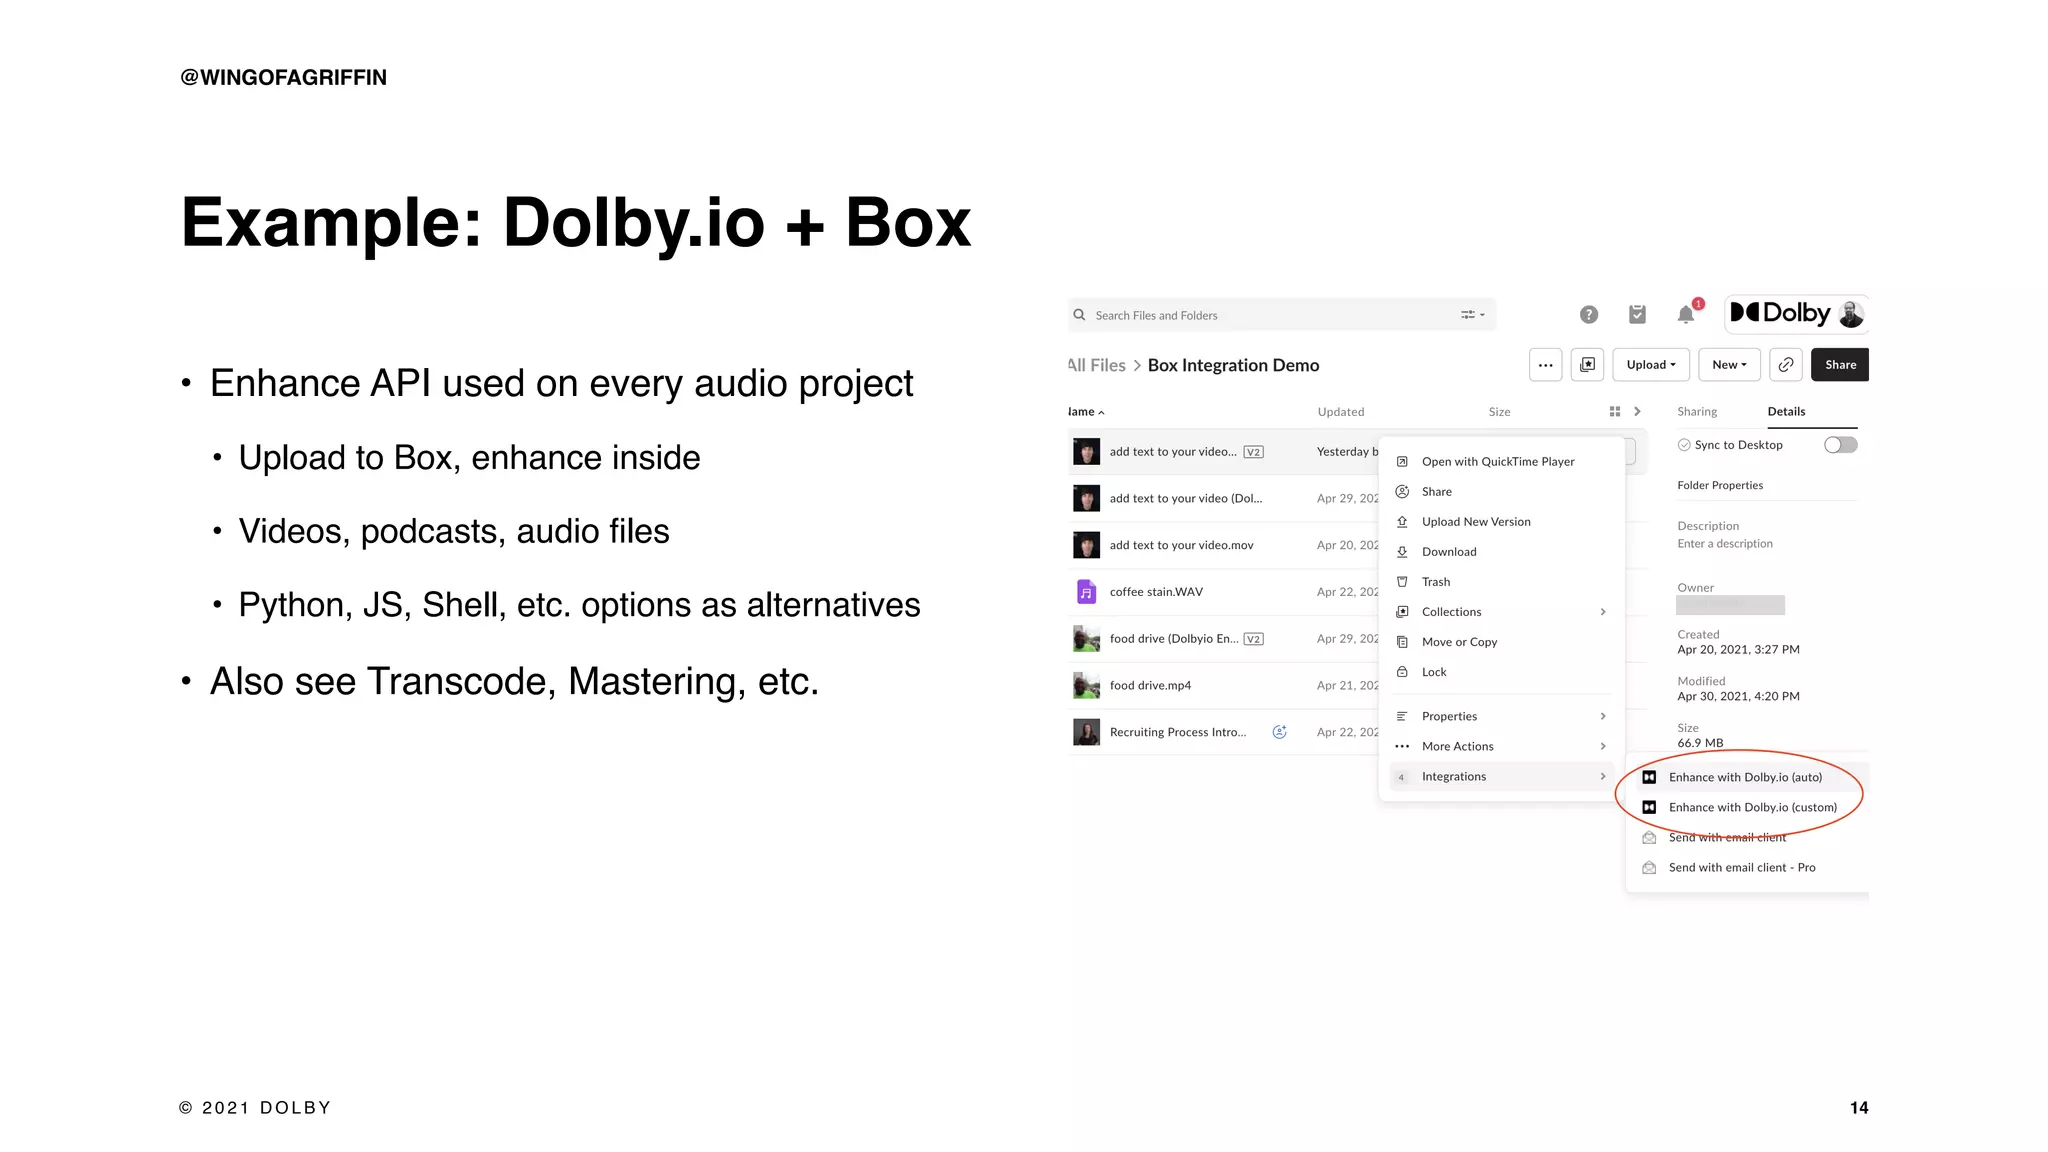Open the add text to your video.mov file
The image size is (2048, 1152).
coord(1181,545)
